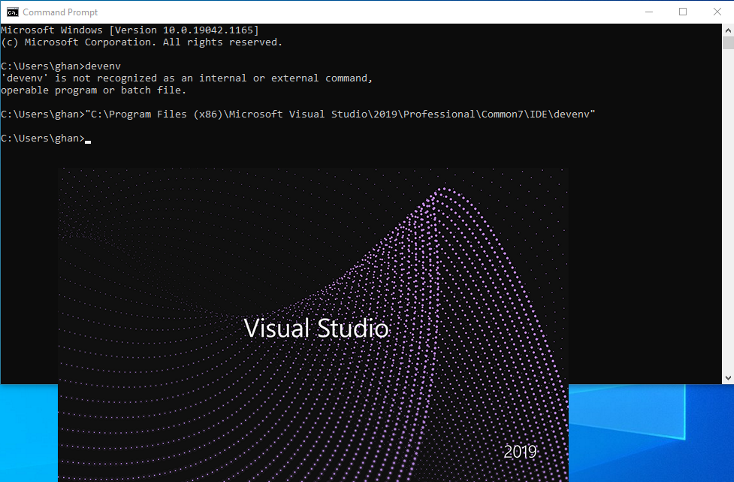Click the scrollbar up arrow in Command Prompt
This screenshot has height=482, width=734.
pos(728,30)
